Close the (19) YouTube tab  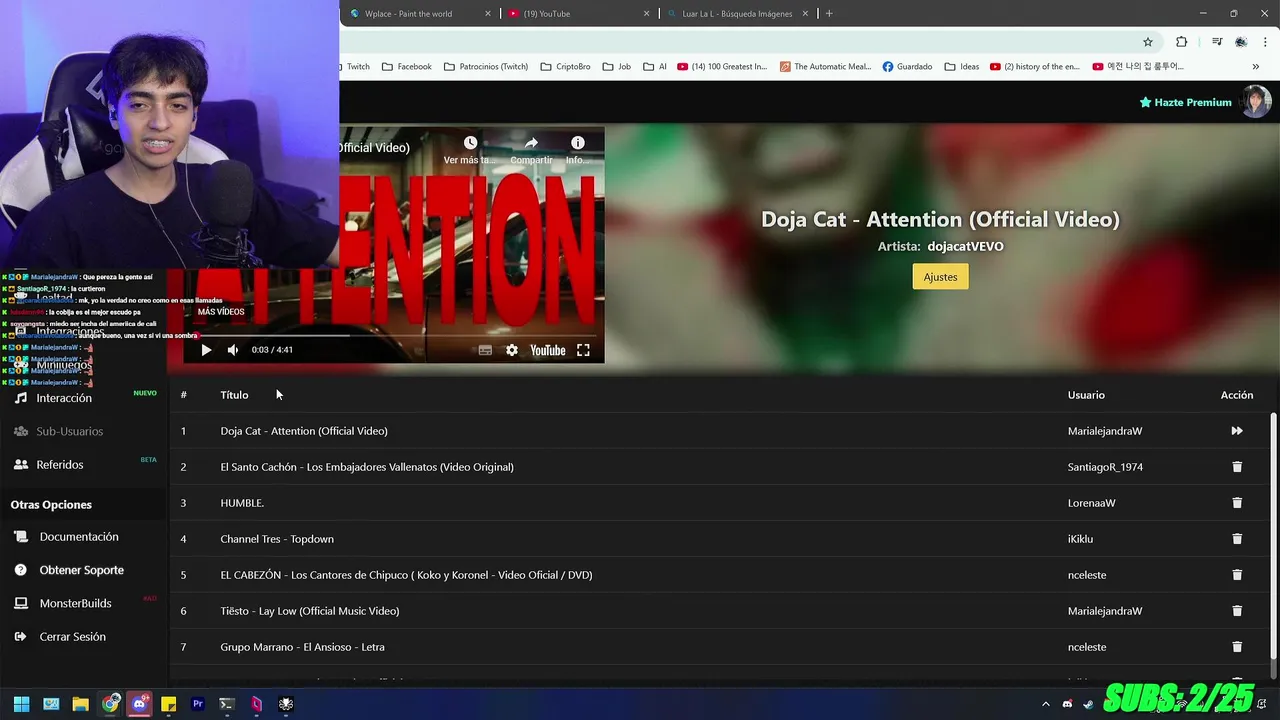646,14
